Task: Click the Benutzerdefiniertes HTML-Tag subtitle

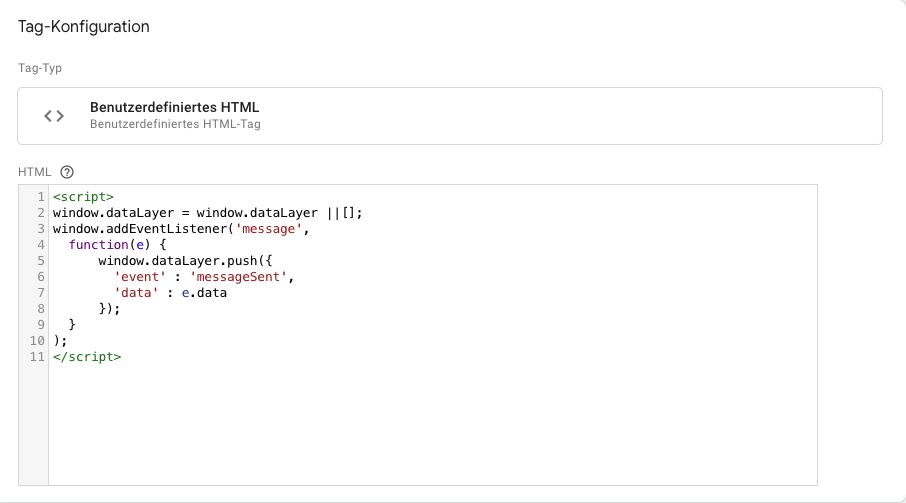Action: (x=175, y=124)
